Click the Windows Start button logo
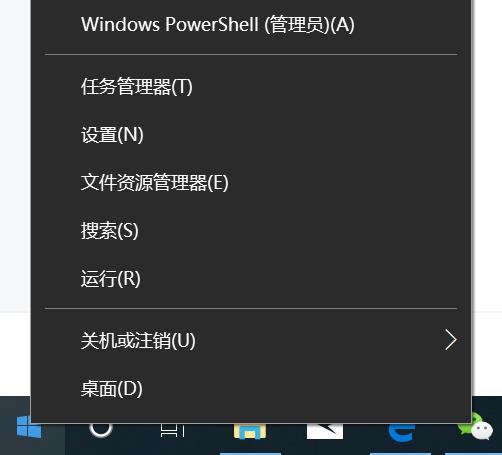The width and height of the screenshot is (502, 455). pos(28,427)
